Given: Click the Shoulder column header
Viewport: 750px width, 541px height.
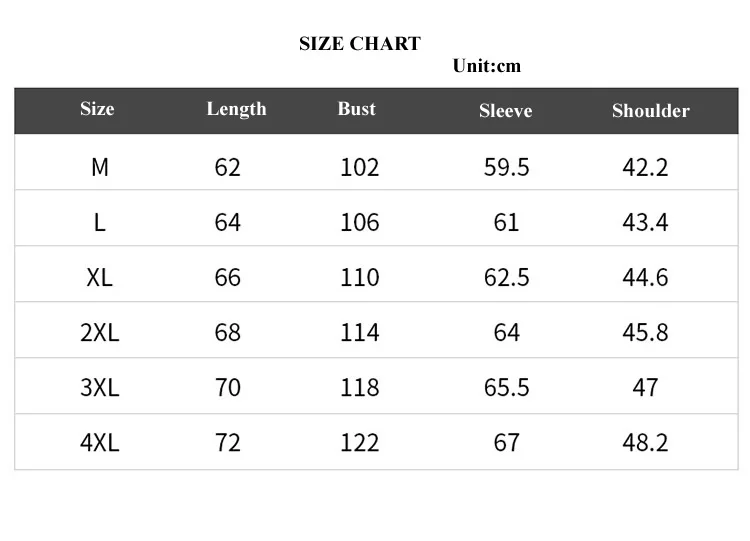Looking at the screenshot, I should [x=650, y=111].
